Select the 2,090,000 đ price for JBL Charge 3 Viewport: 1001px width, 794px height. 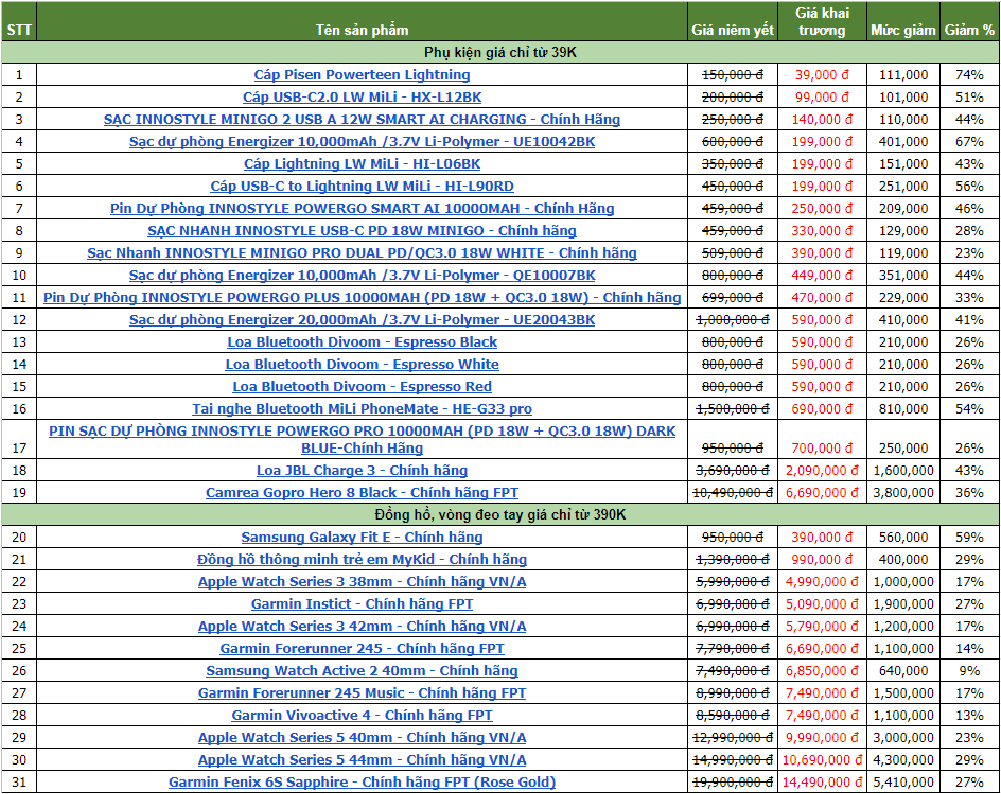click(x=822, y=470)
